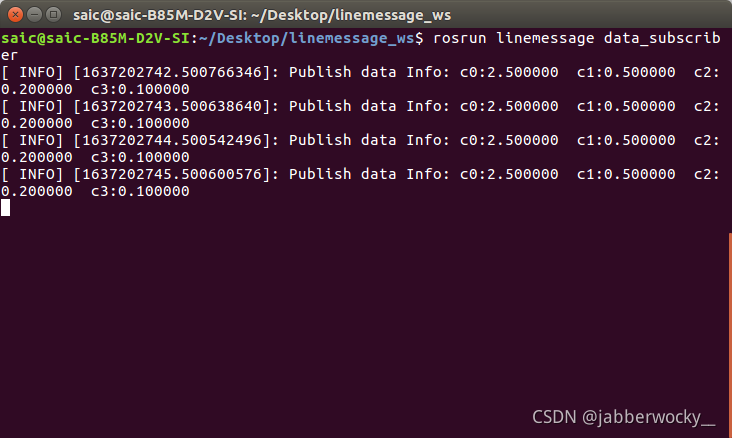The width and height of the screenshot is (732, 438).
Task: Click c0:2.500000 in the first log line
Action: pyautogui.click(x=509, y=72)
